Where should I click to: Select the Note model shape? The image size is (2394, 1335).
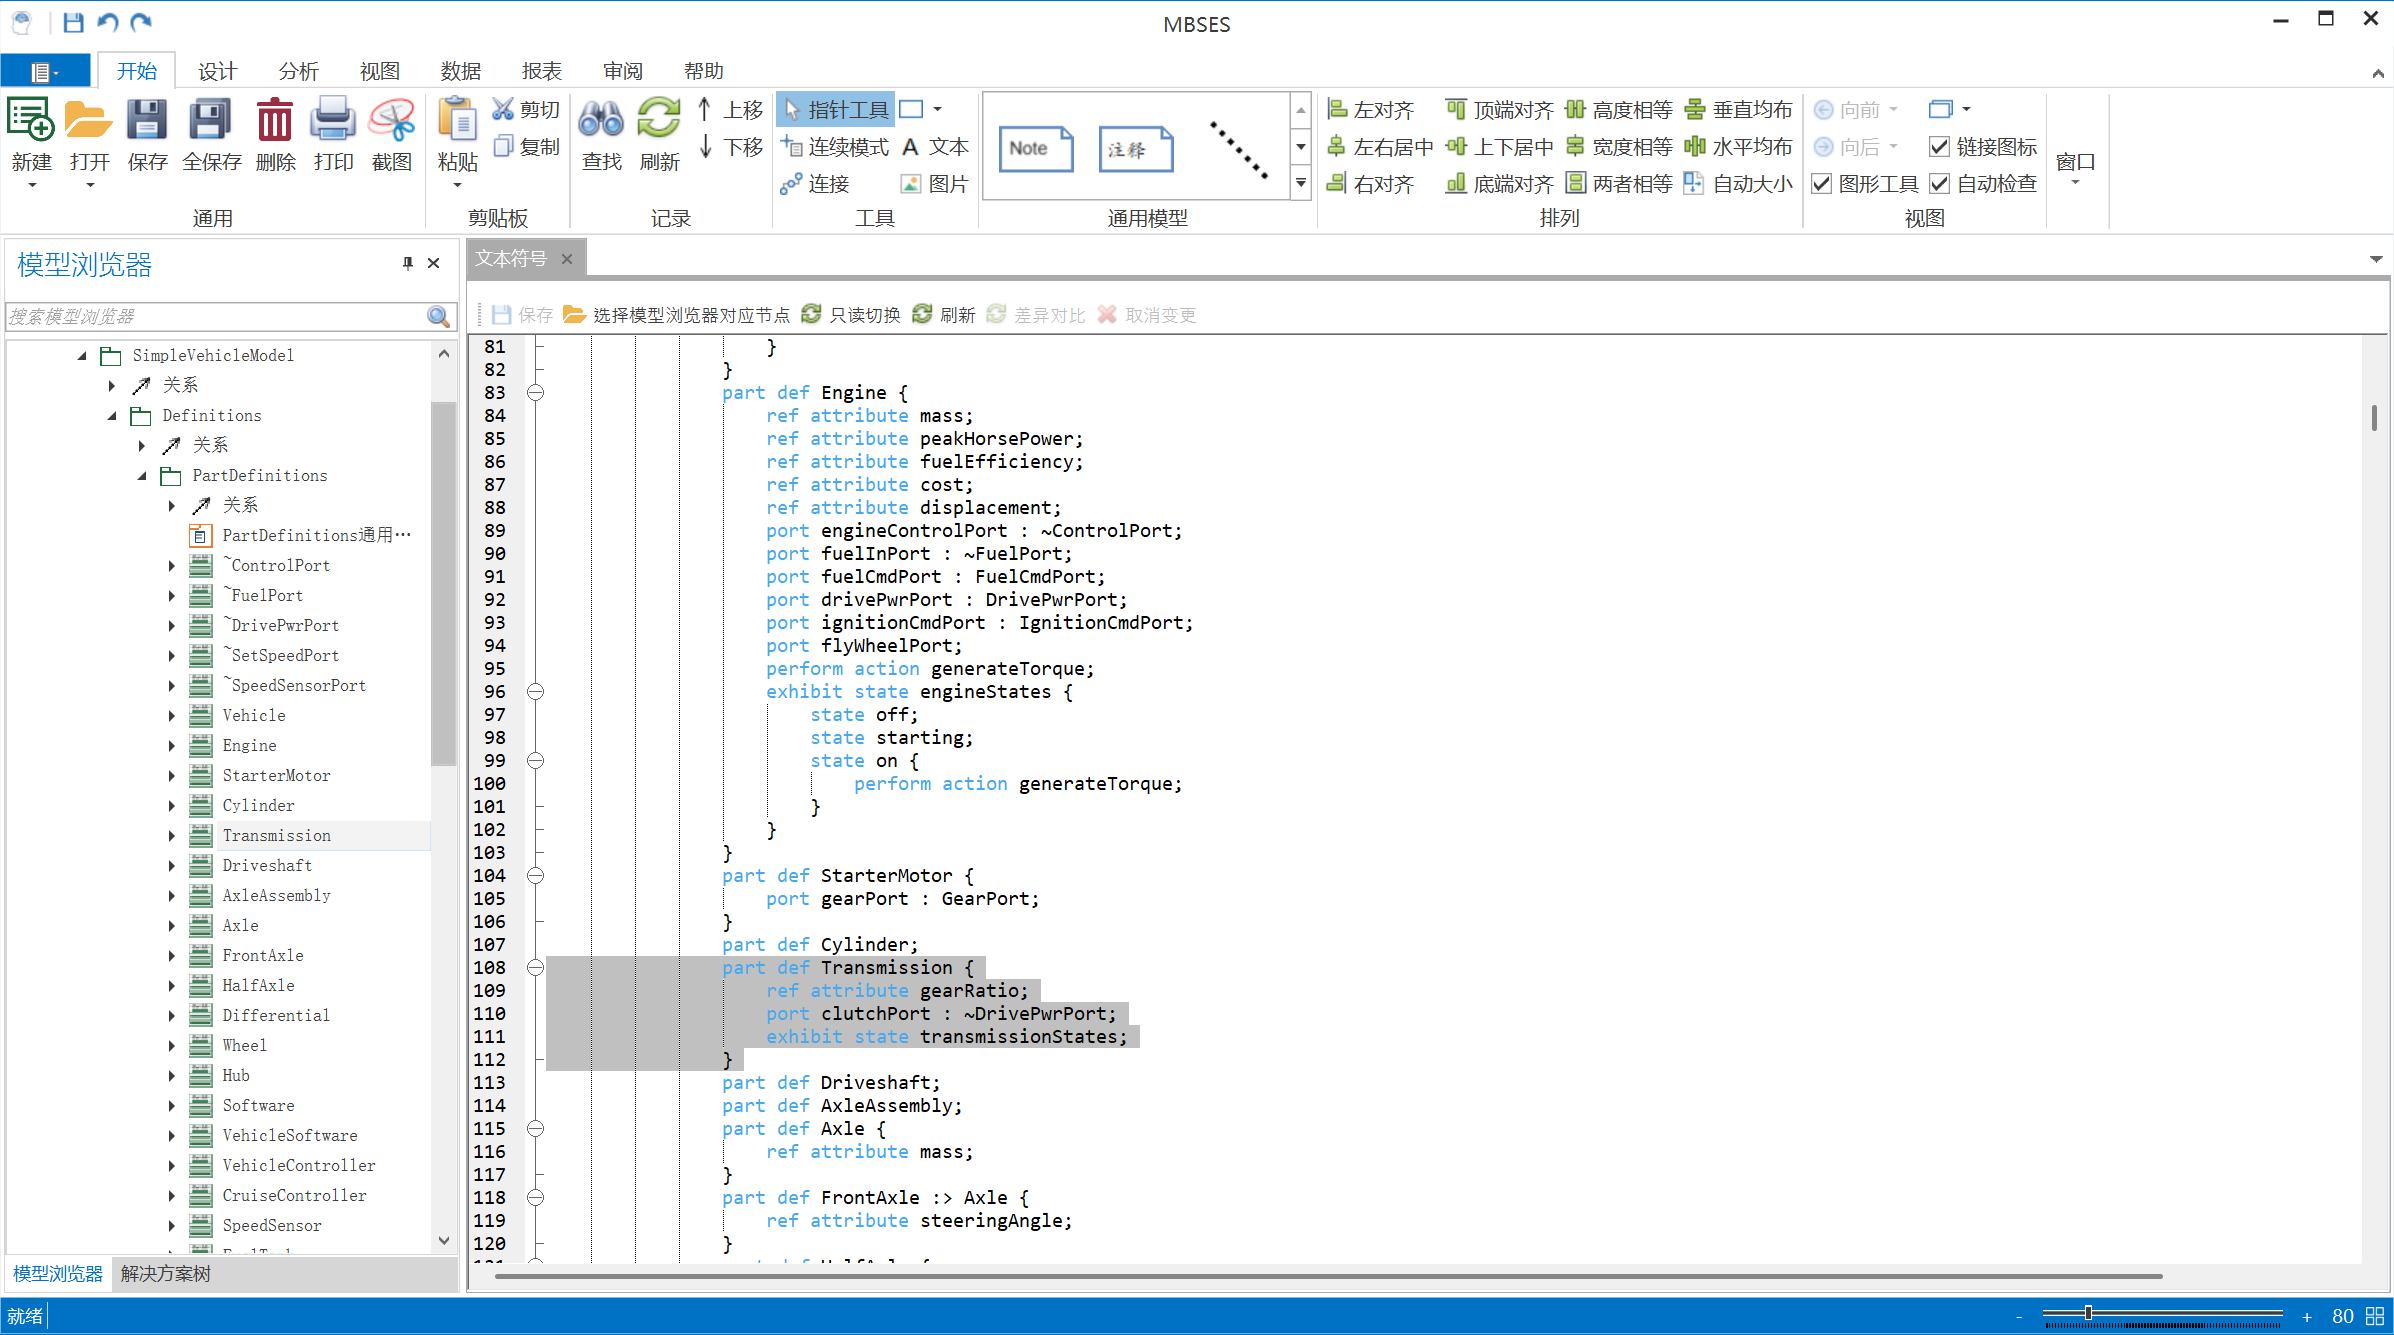(1035, 149)
